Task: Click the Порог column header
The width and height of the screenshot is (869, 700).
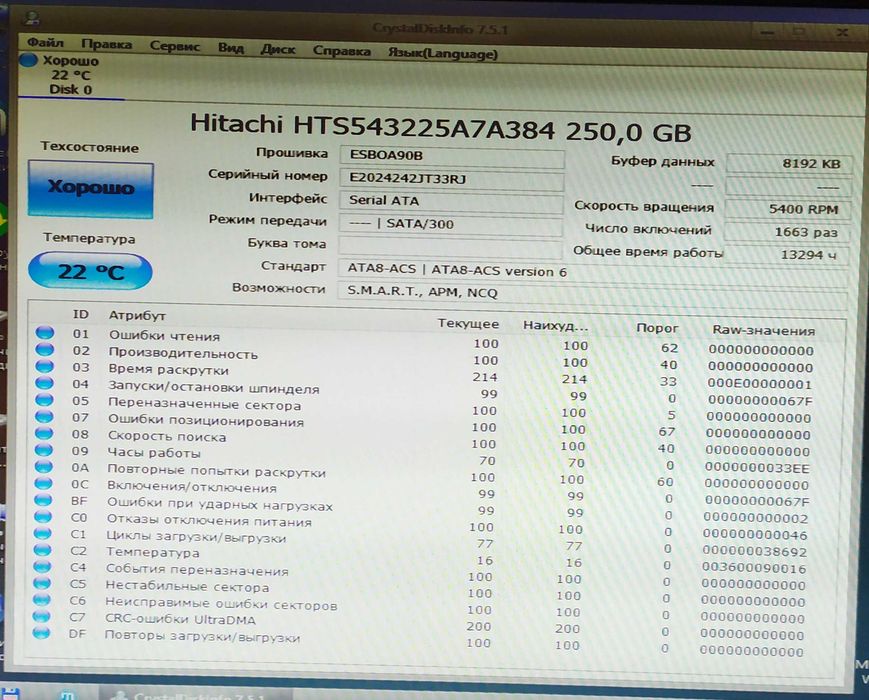Action: [x=657, y=328]
